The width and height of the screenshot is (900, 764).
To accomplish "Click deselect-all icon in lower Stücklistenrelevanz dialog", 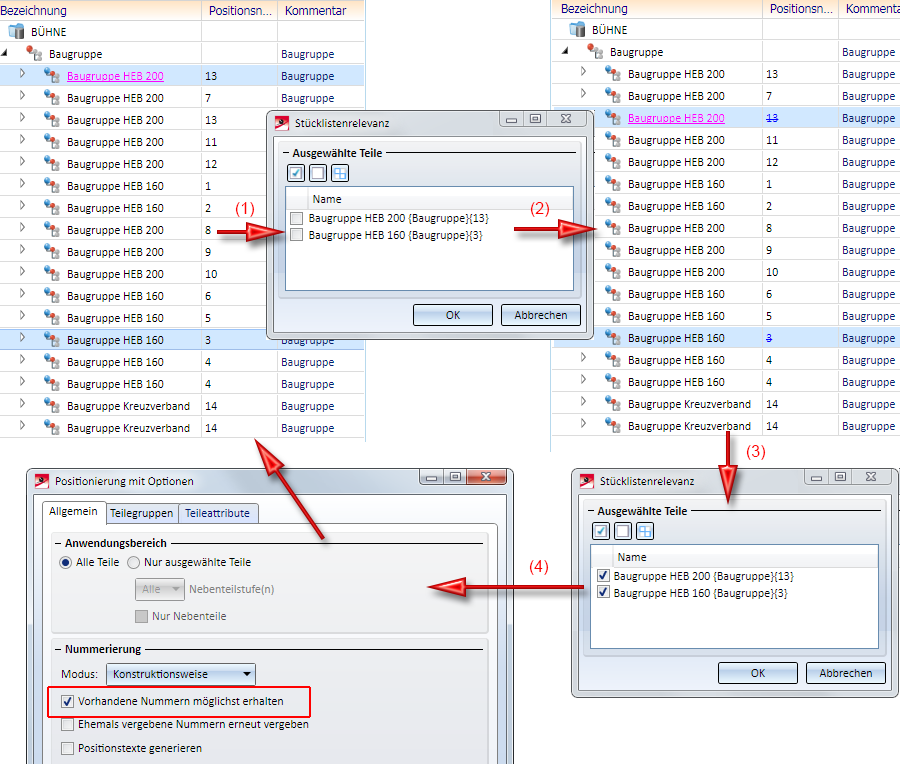I will coord(623,531).
